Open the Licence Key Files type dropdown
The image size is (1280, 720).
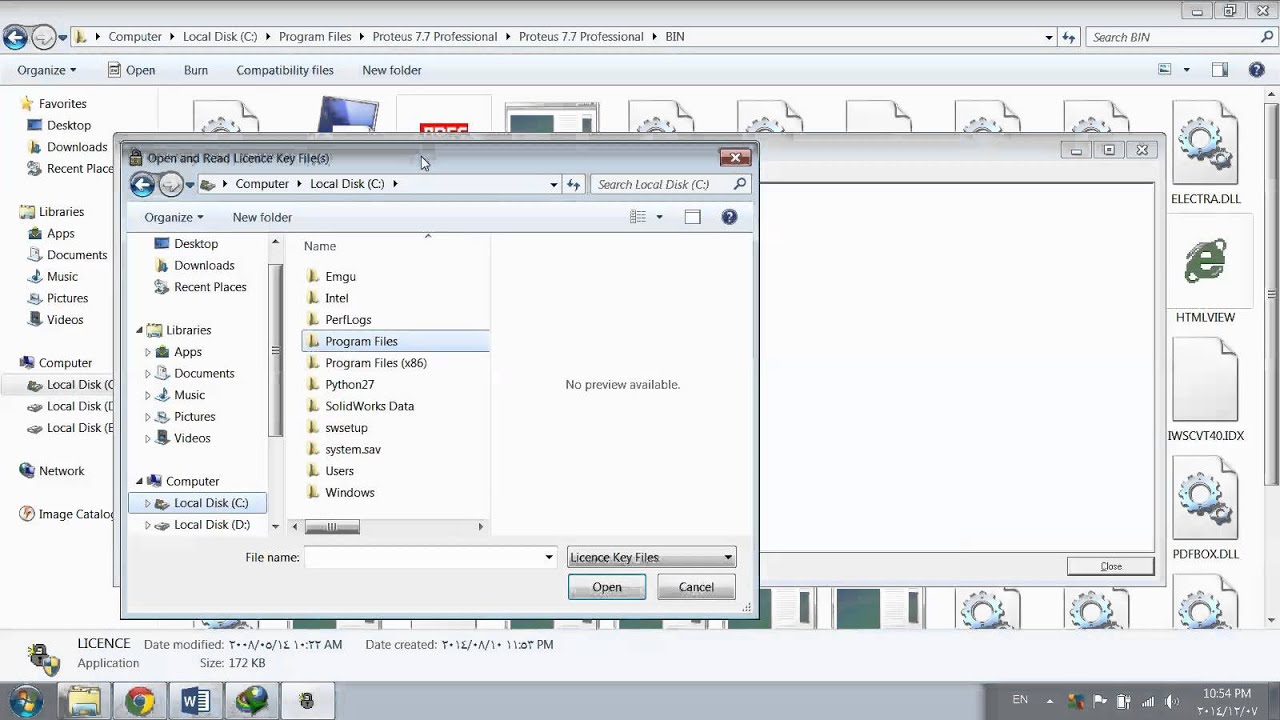click(652, 557)
